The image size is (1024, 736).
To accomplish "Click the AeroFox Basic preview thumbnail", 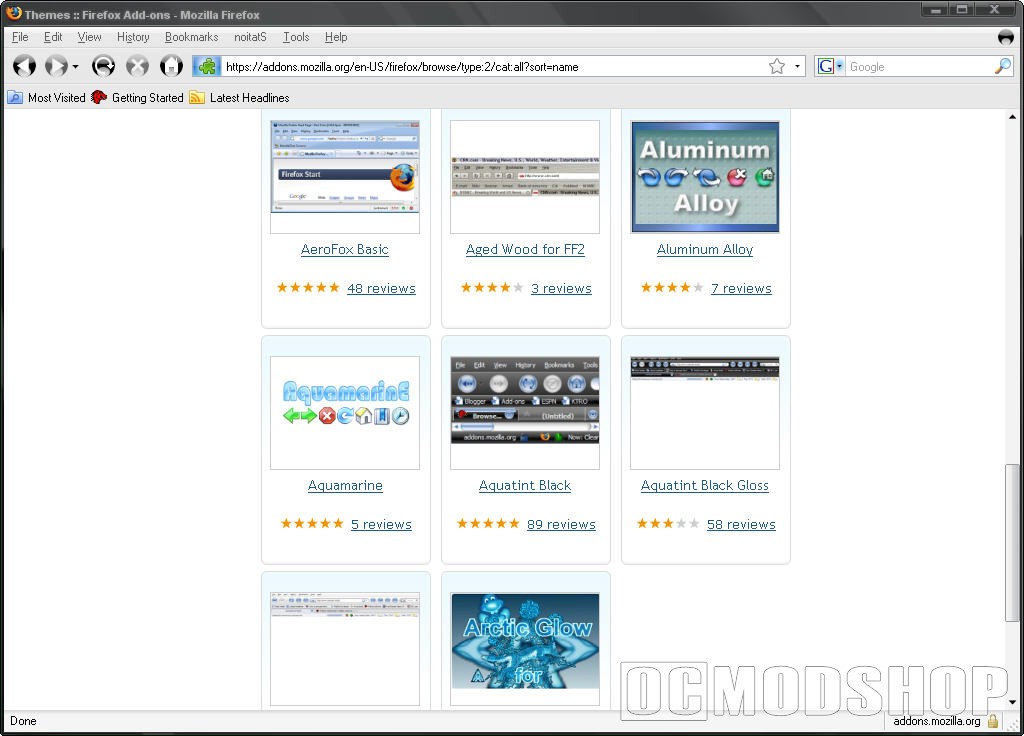I will tap(345, 177).
